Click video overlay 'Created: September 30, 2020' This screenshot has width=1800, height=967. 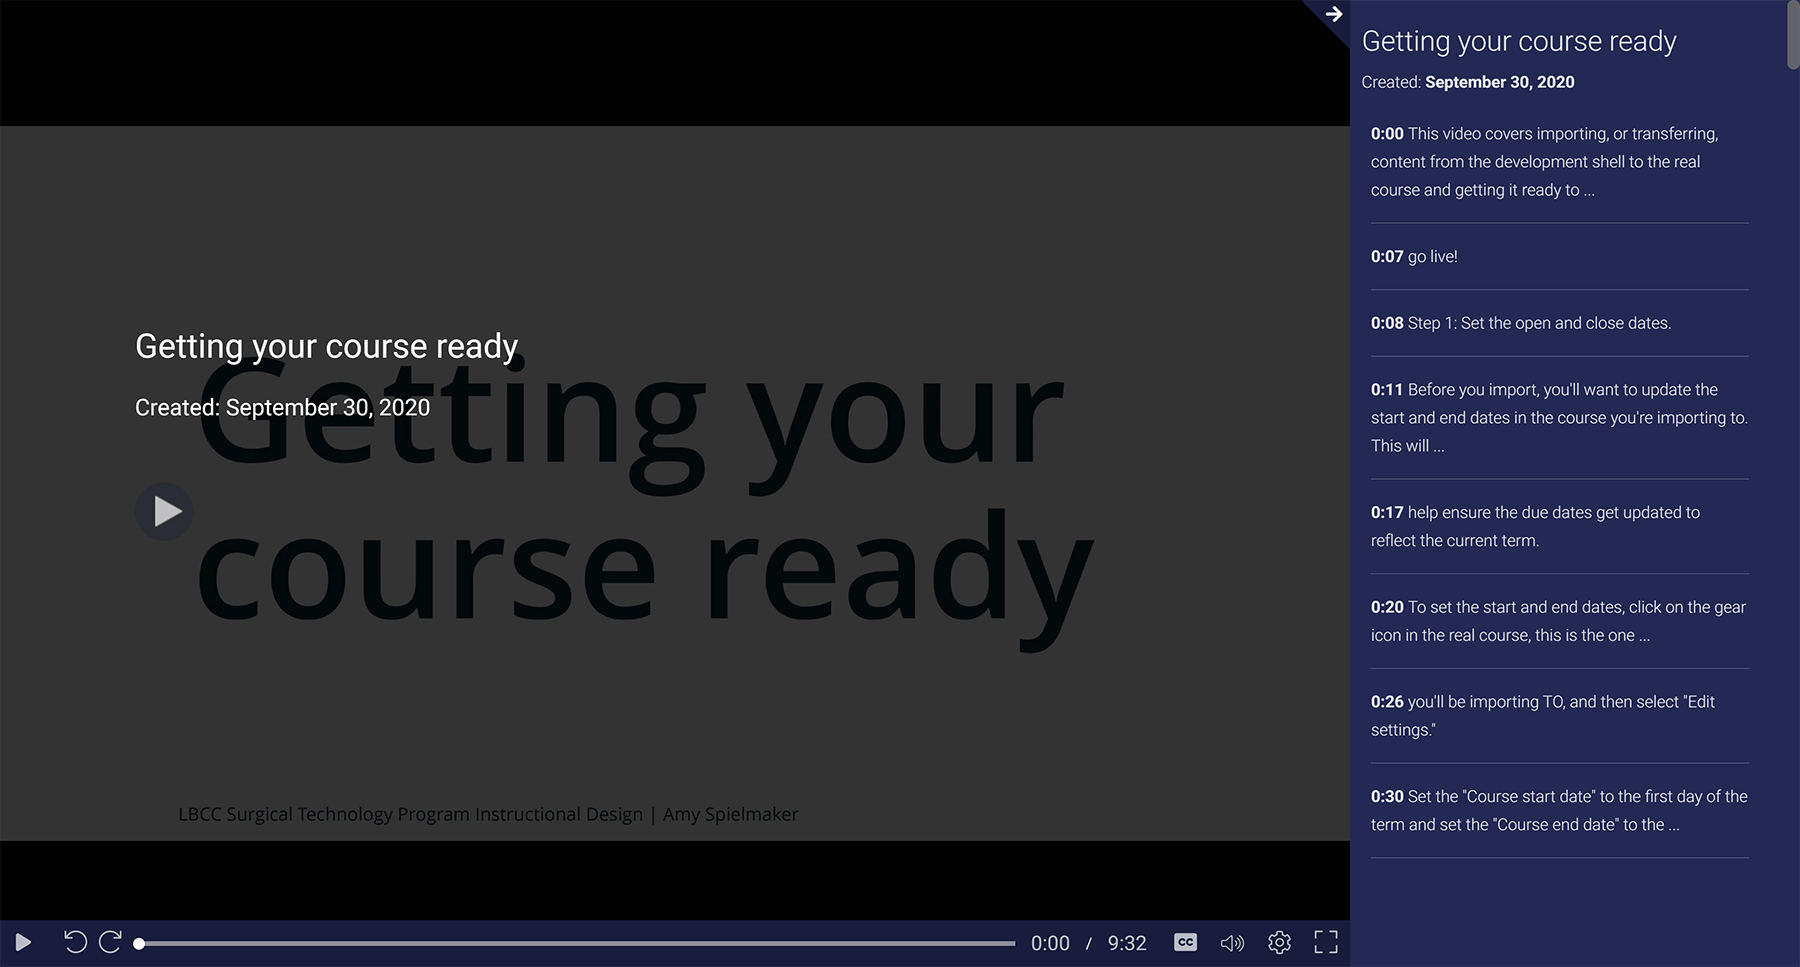pos(282,408)
